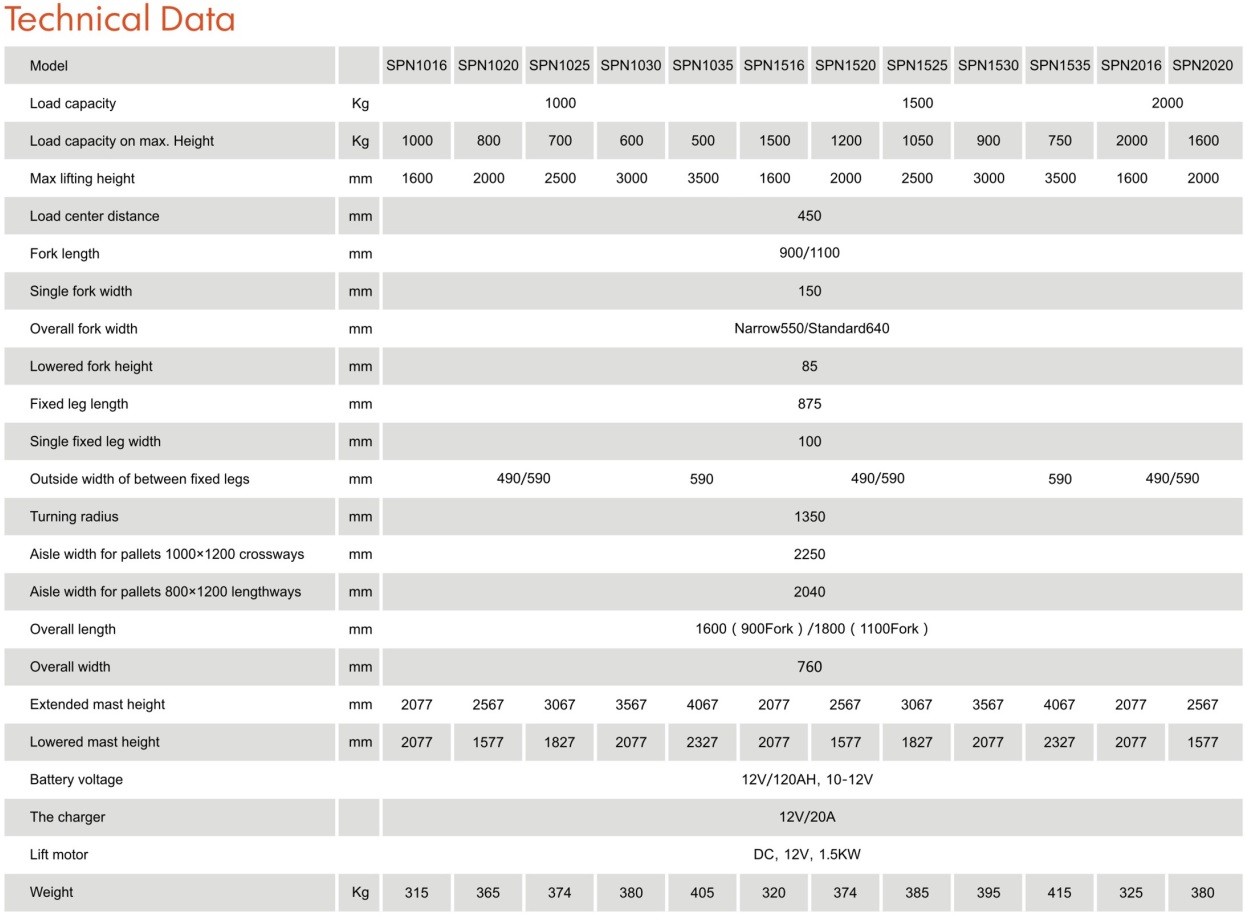Click the overall length value with fork options
Image resolution: width=1246 pixels, height=916 pixels.
coord(812,629)
